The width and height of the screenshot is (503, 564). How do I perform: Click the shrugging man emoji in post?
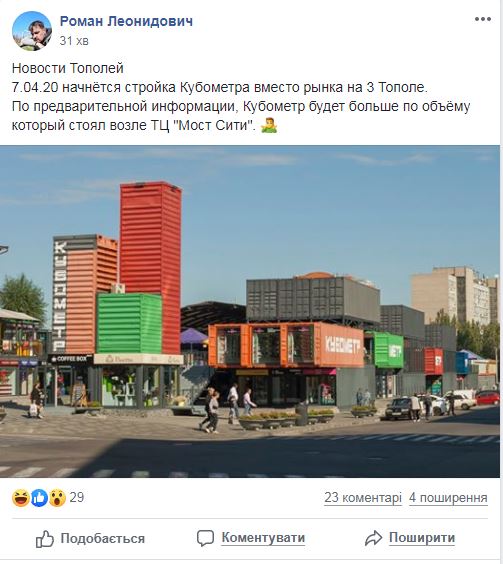pyautogui.click(x=269, y=126)
